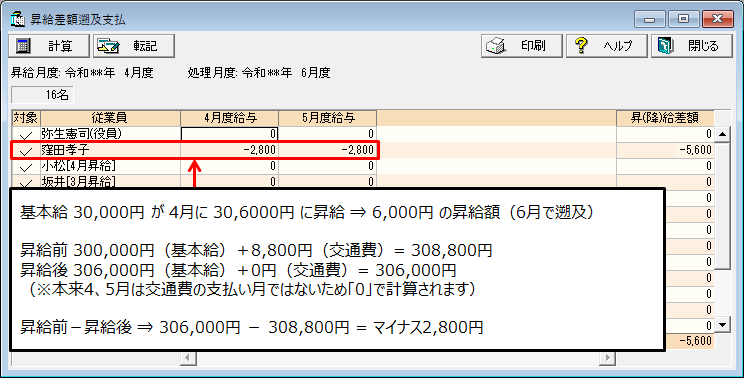This screenshot has width=744, height=378.
Task: Click horizontal scrollbar left arrow
Action: pyautogui.click(x=188, y=358)
